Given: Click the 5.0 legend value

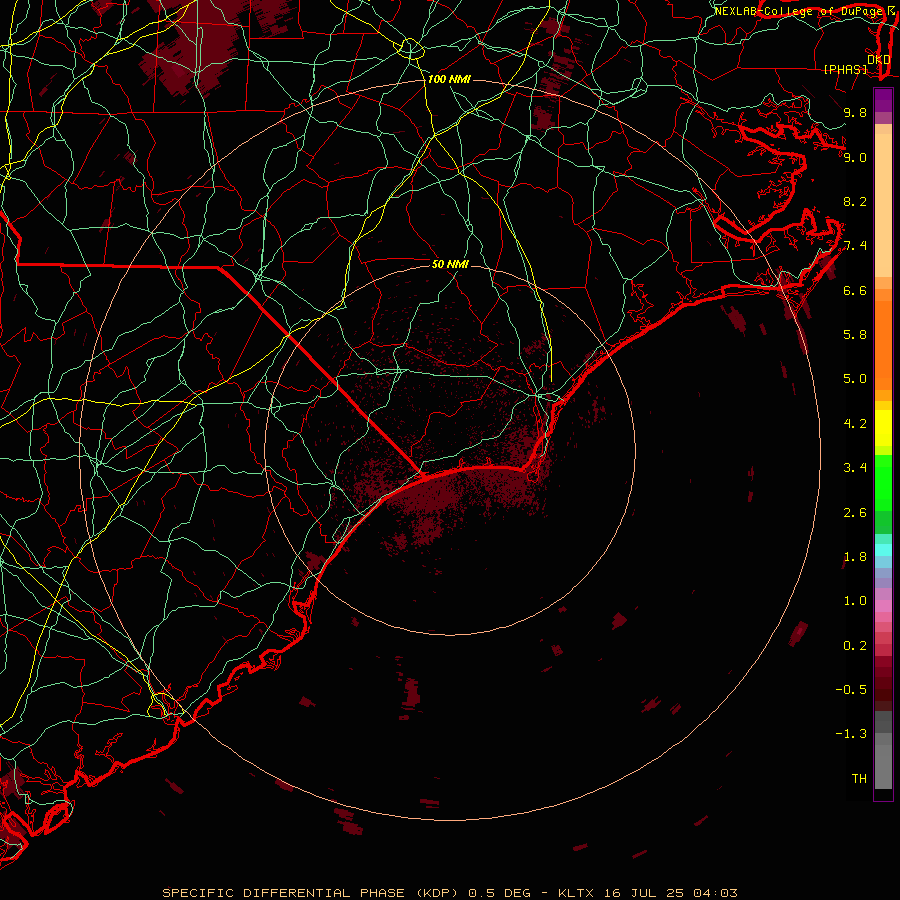Looking at the screenshot, I should click(x=855, y=379).
